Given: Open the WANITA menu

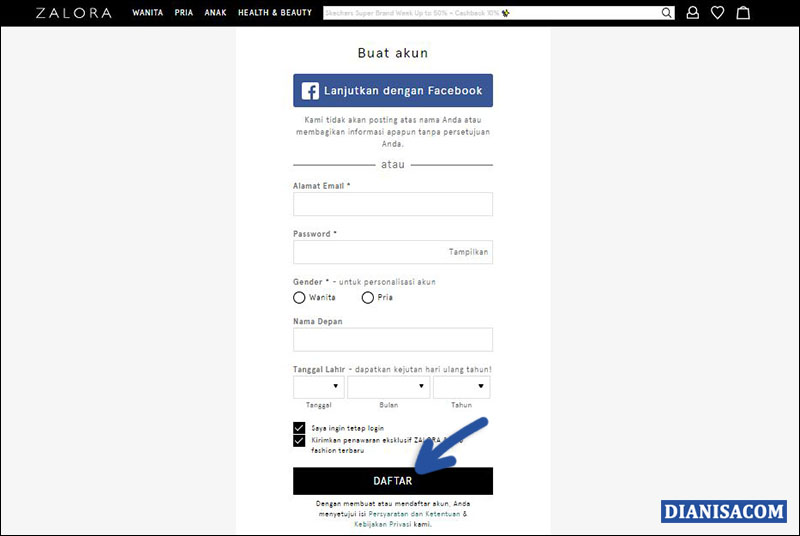Looking at the screenshot, I should pos(147,13).
